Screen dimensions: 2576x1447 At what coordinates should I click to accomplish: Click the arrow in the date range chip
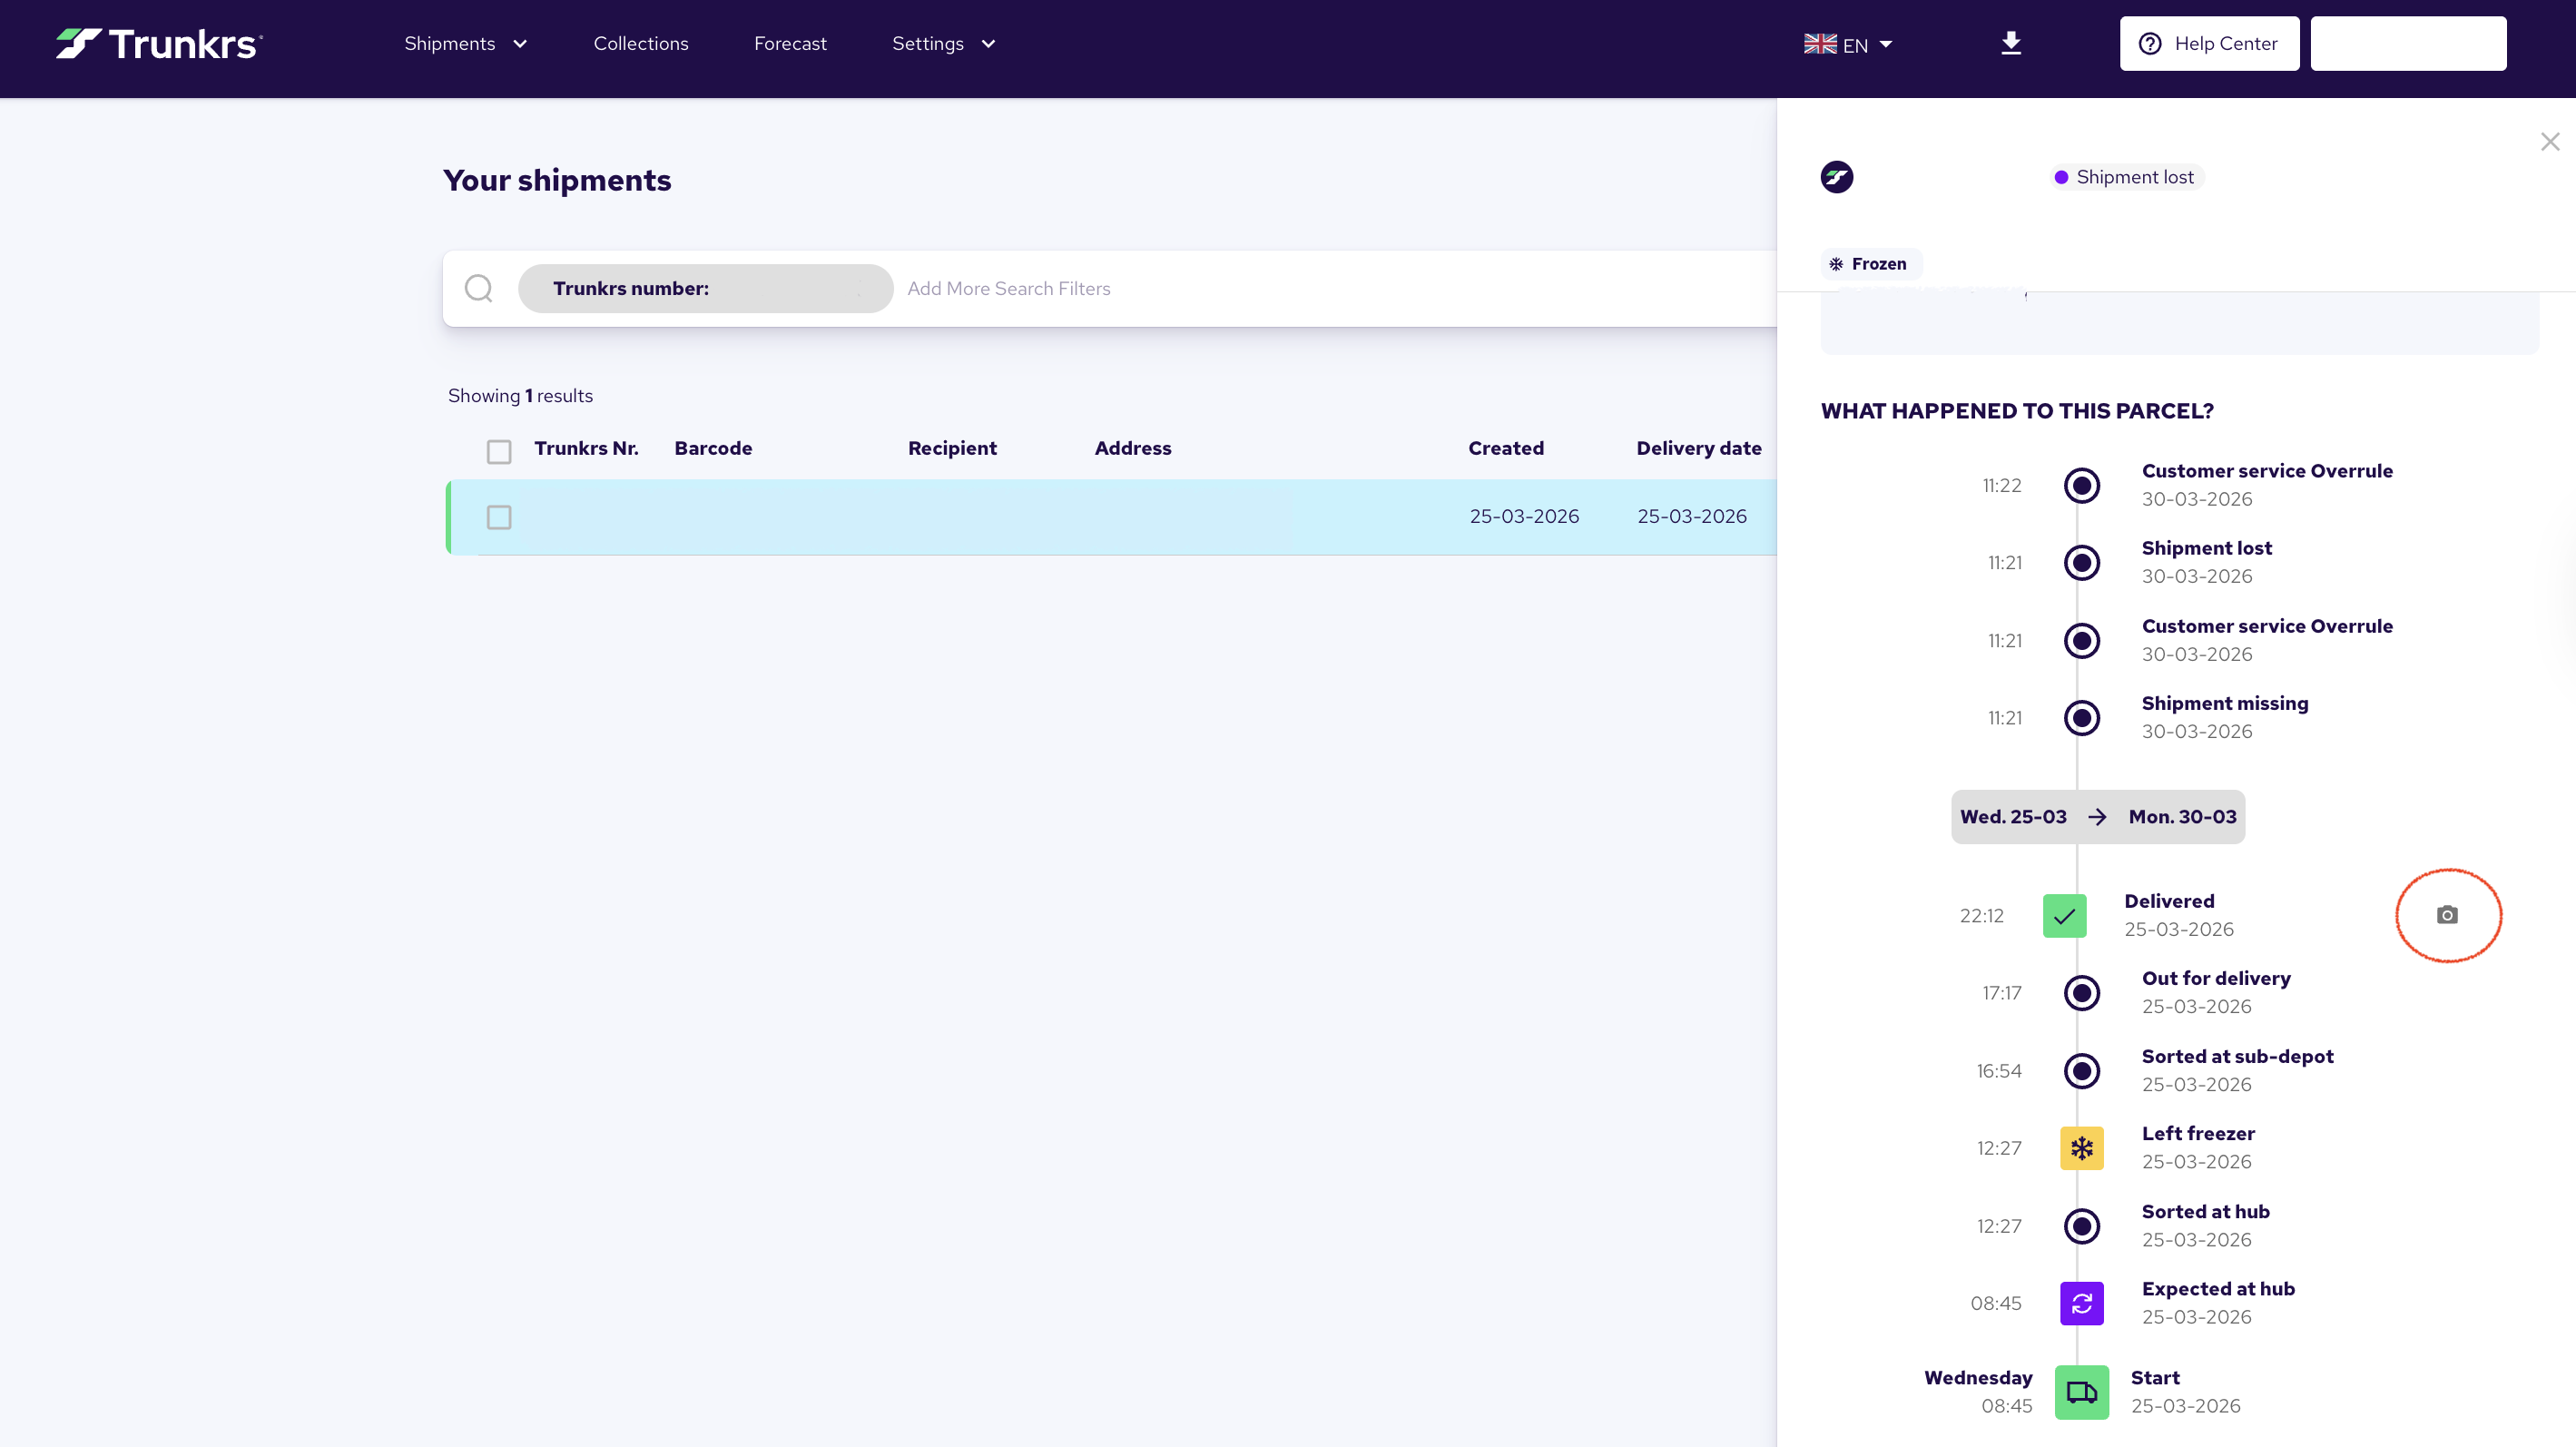pyautogui.click(x=2098, y=817)
